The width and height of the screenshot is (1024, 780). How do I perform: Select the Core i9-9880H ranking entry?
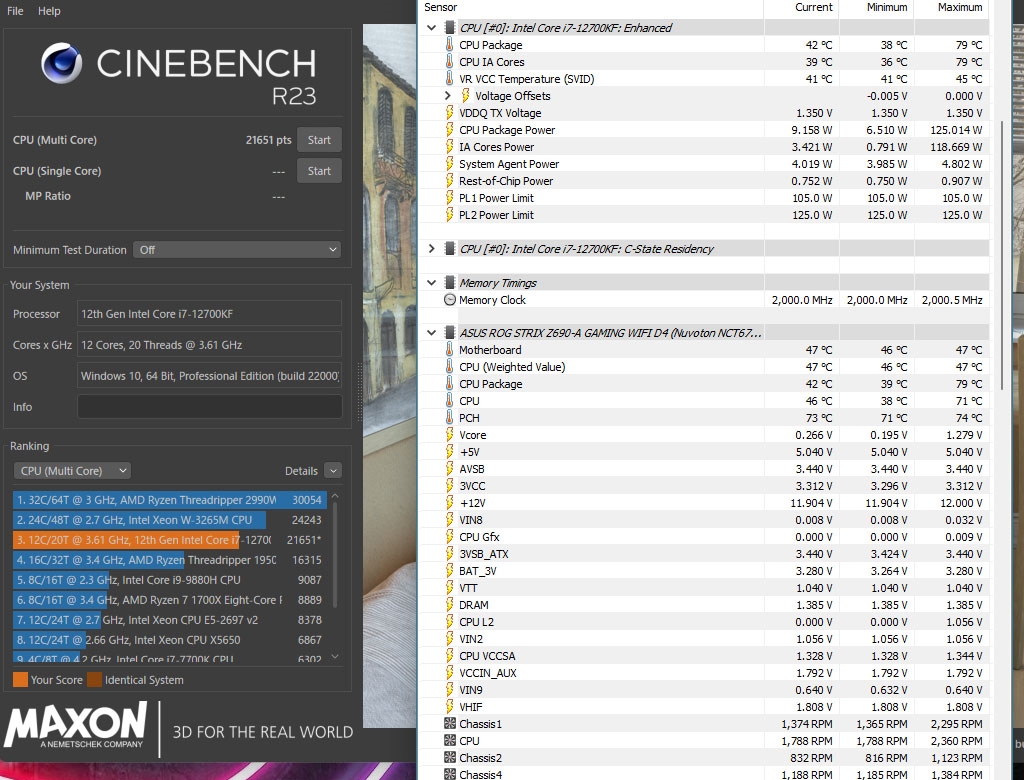(x=170, y=580)
